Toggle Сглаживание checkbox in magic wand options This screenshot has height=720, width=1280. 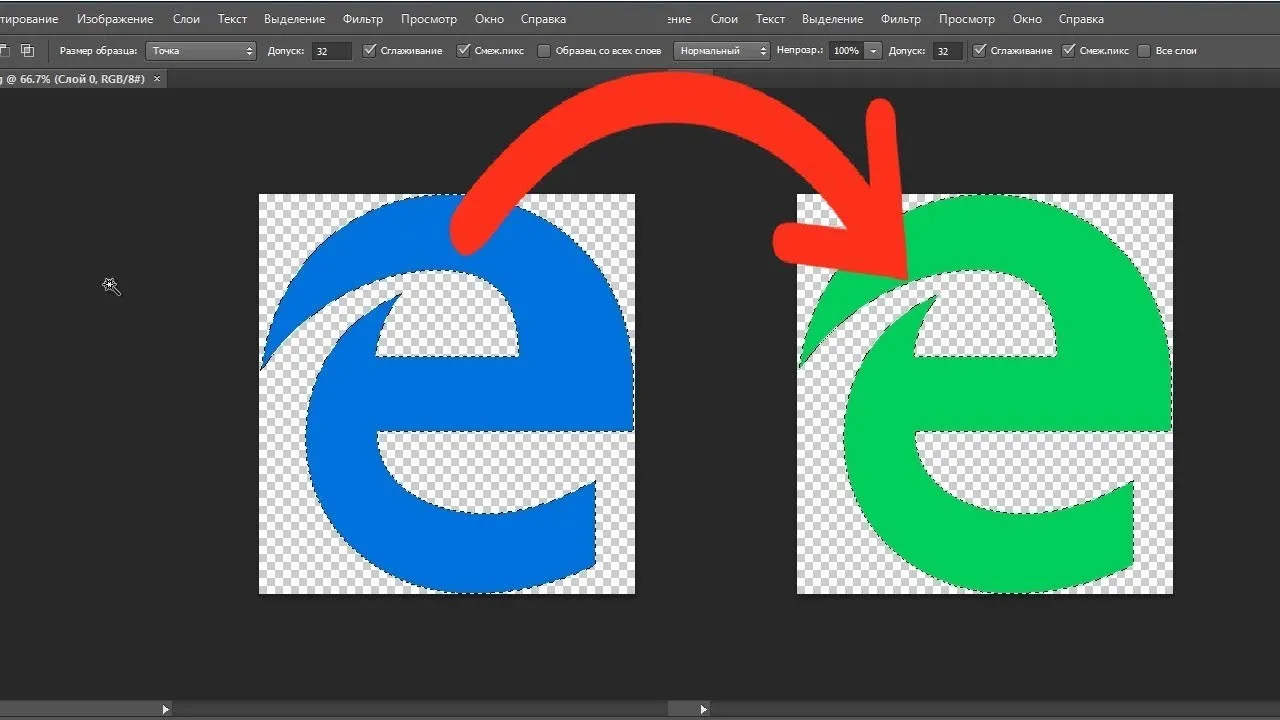coord(370,50)
